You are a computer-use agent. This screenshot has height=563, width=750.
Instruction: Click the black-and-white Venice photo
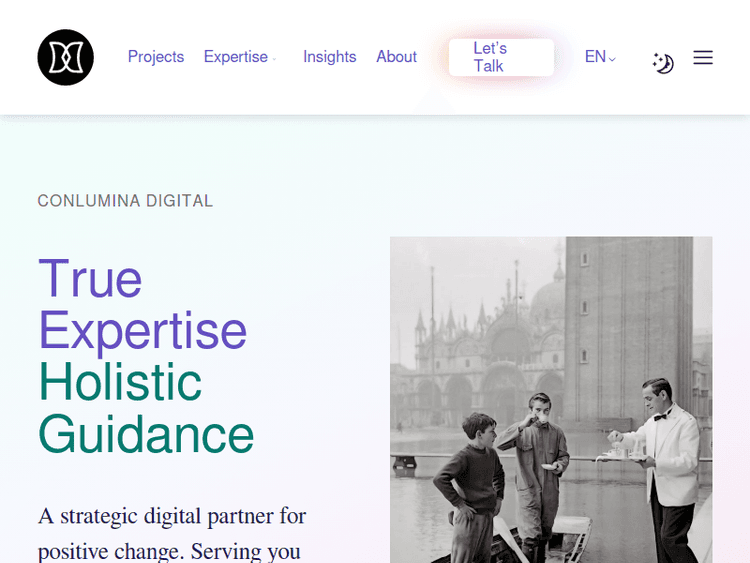point(550,400)
